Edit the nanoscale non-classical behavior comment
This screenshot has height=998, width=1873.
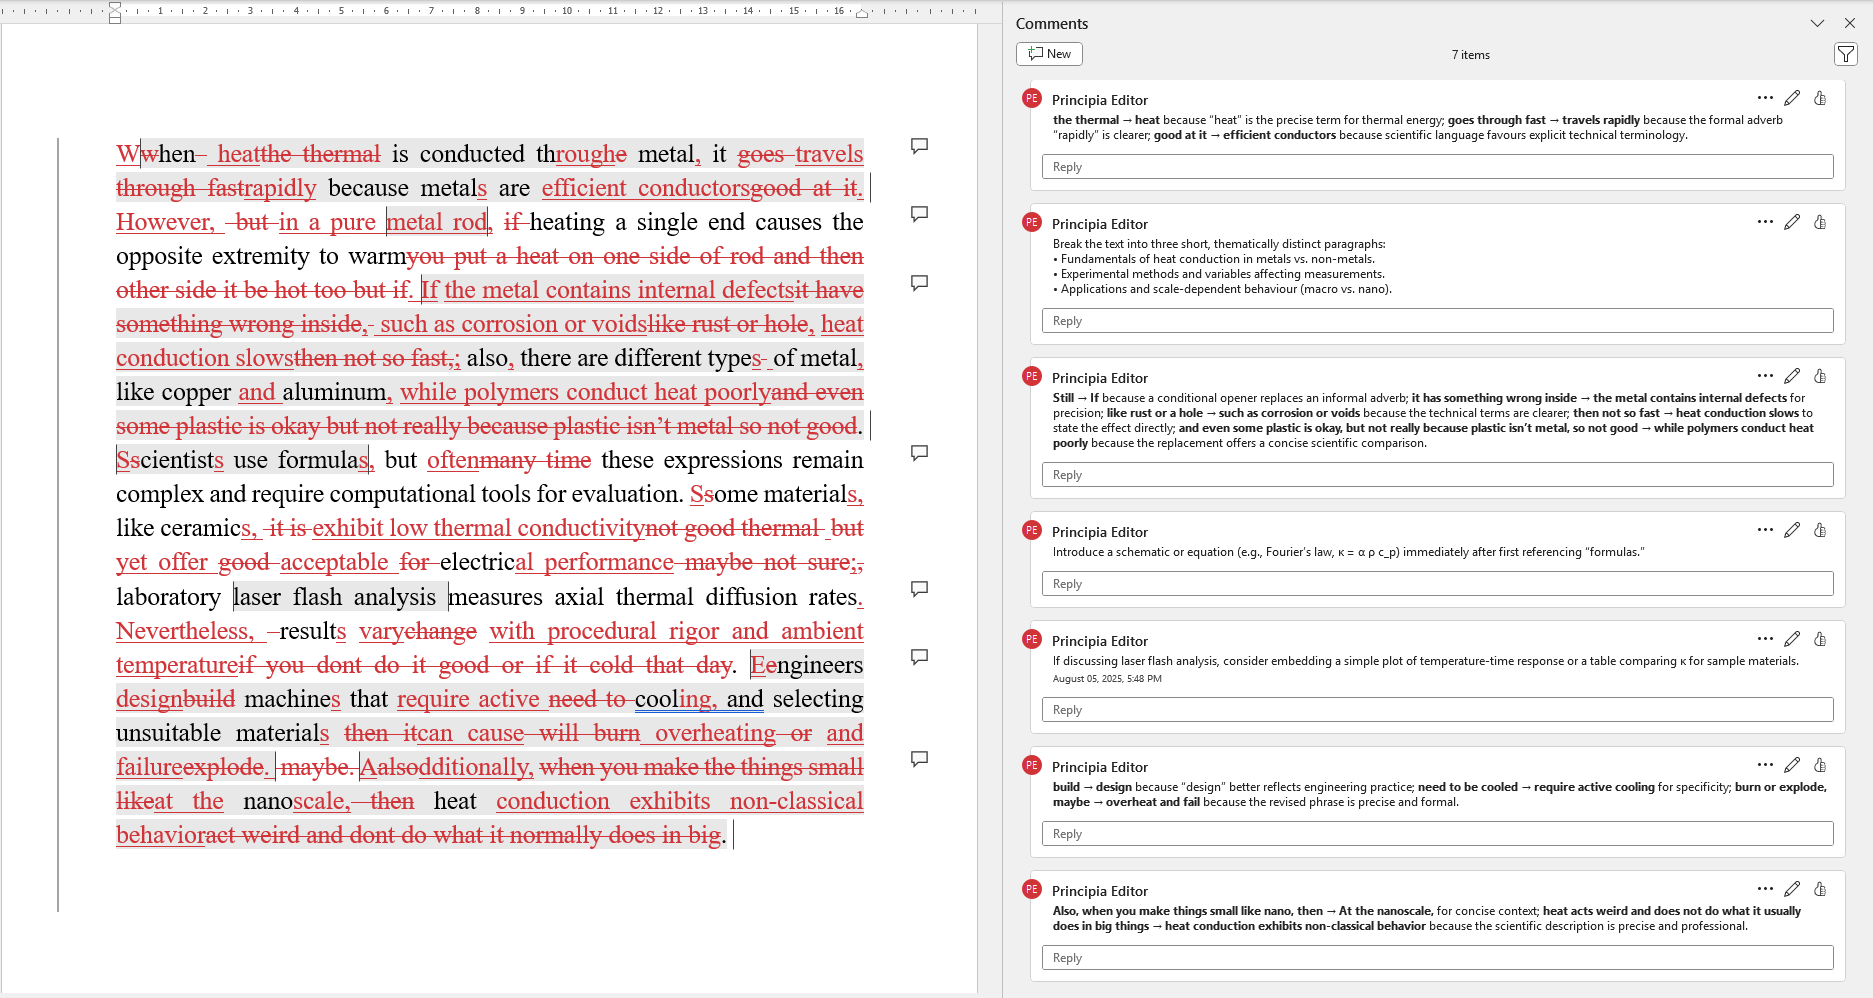click(1792, 889)
